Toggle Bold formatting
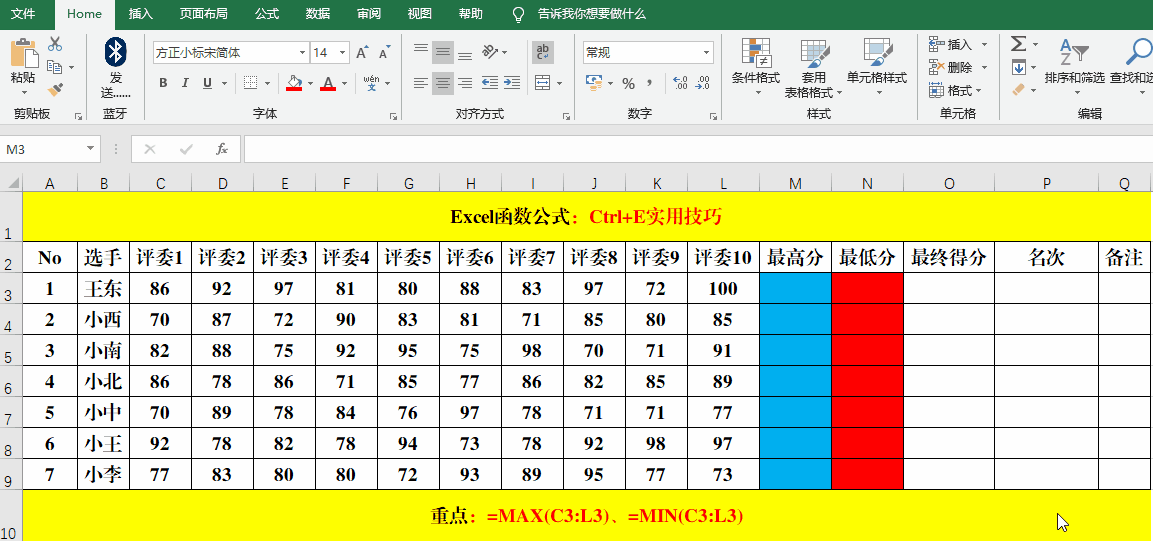 click(x=162, y=83)
